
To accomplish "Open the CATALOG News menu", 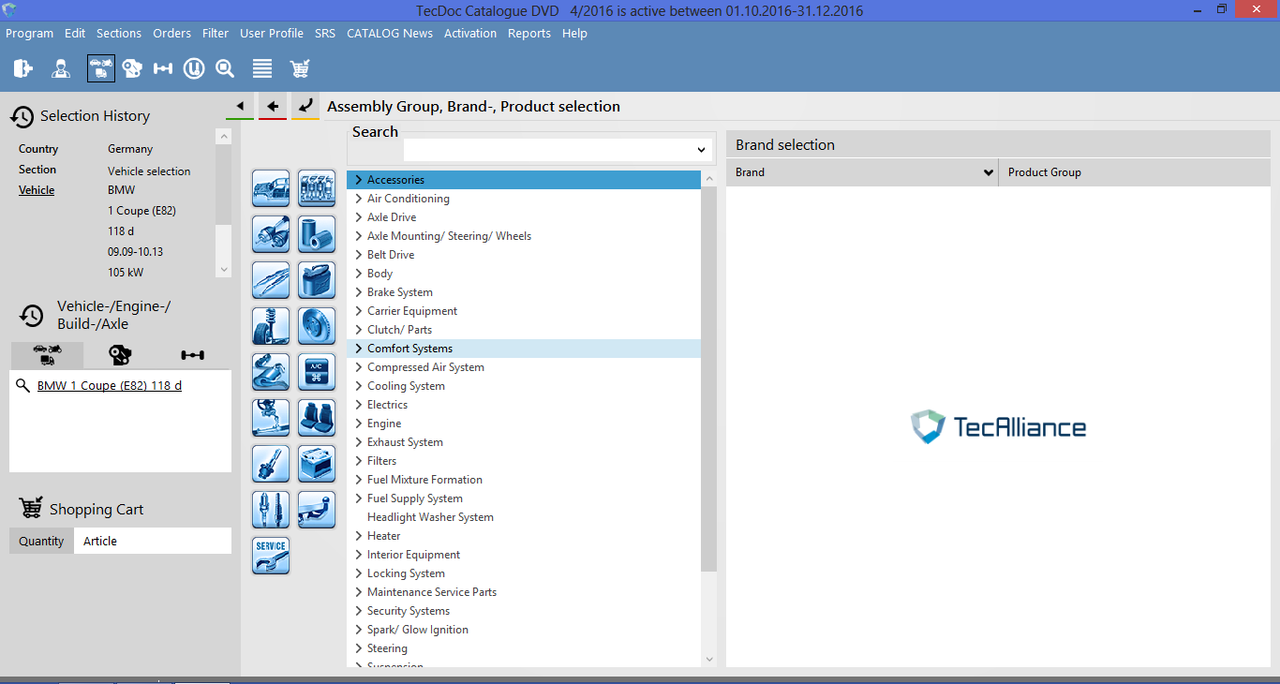I will [390, 33].
